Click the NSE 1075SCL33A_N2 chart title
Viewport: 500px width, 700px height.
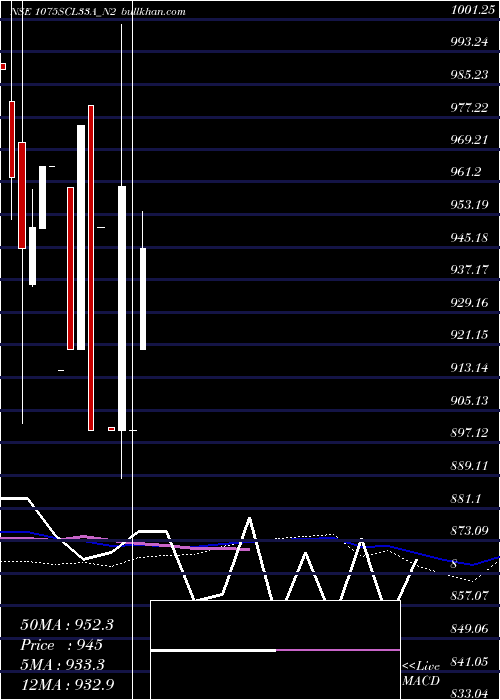point(63,12)
